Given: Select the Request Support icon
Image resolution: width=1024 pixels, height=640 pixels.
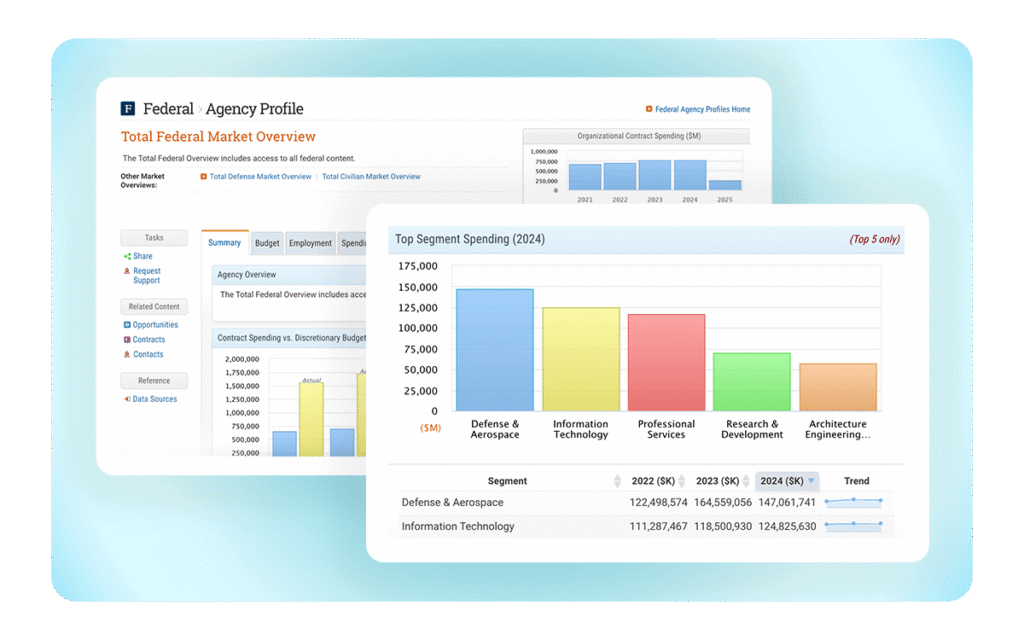Looking at the screenshot, I should tap(126, 271).
